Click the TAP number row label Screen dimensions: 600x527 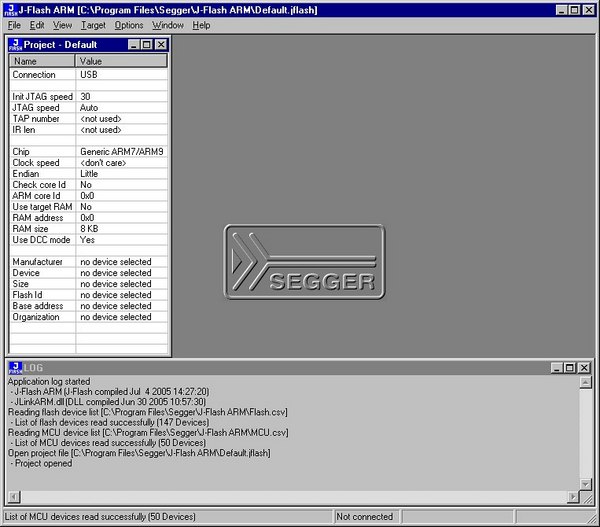click(x=36, y=119)
